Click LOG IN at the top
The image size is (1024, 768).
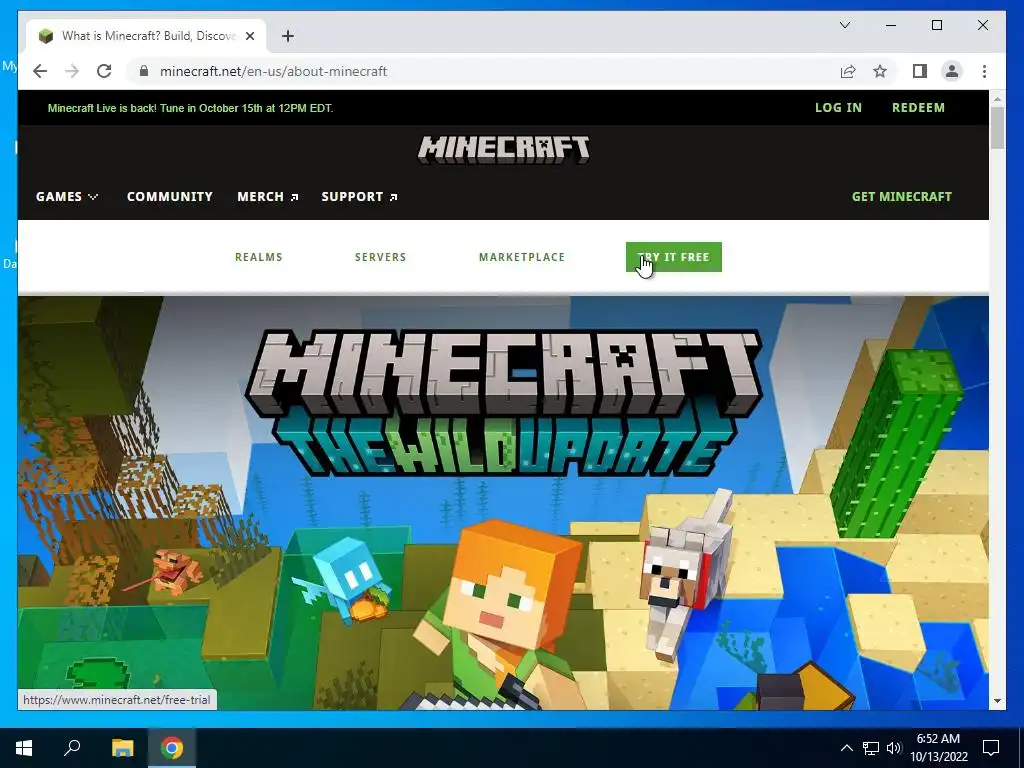(x=838, y=108)
